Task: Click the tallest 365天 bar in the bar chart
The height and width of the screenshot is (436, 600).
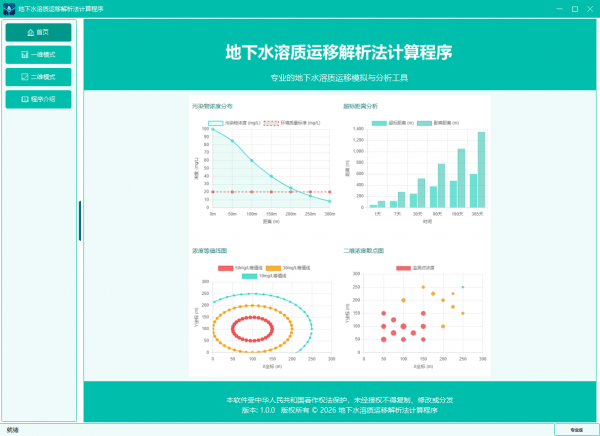Action: [x=481, y=169]
